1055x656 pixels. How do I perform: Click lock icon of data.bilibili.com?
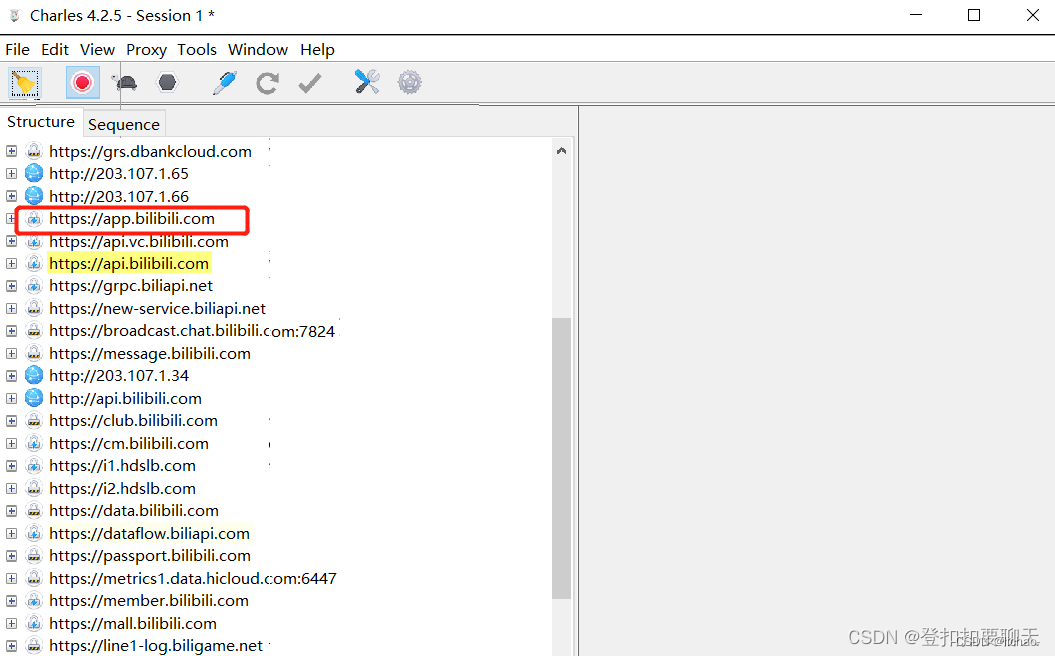point(34,511)
